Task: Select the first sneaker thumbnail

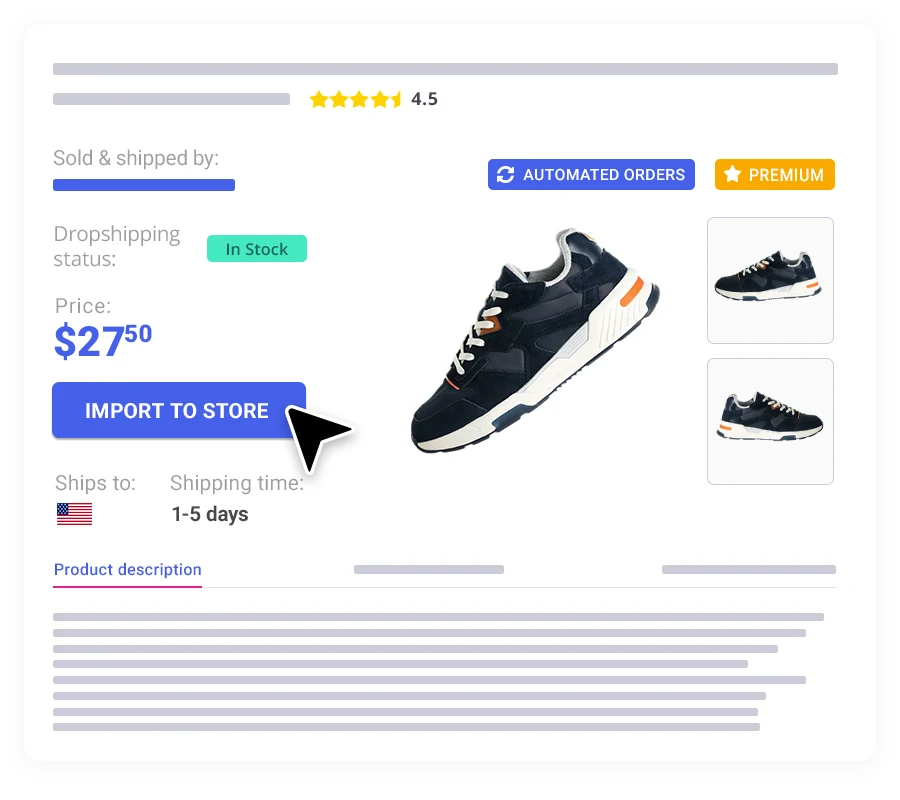Action: click(x=770, y=280)
